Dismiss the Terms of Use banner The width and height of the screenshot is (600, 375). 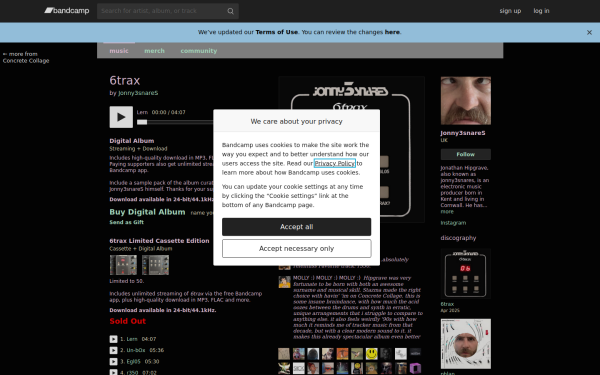pyautogui.click(x=589, y=33)
